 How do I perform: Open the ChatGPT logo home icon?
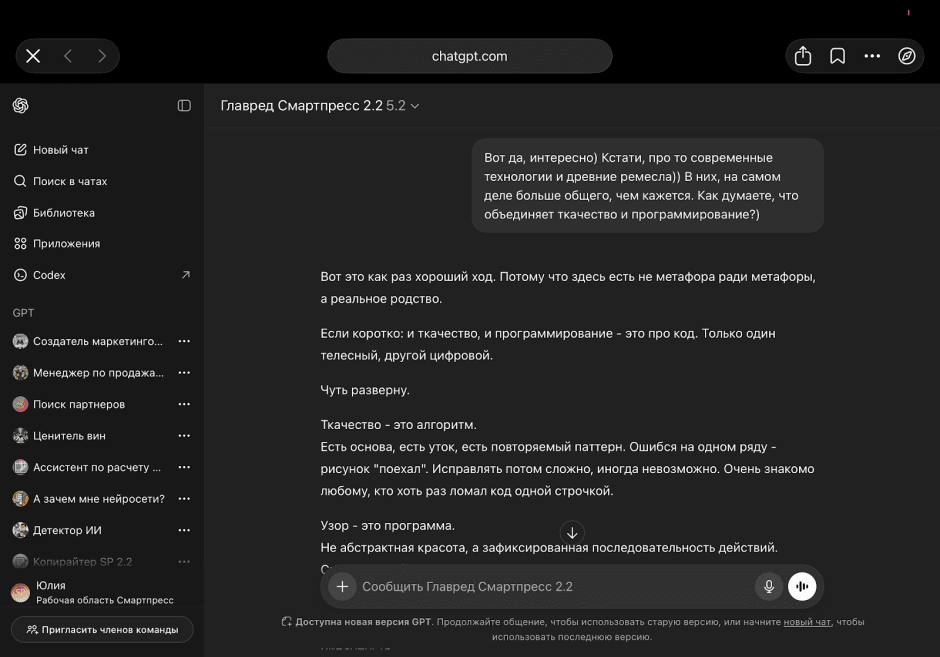(x=19, y=105)
